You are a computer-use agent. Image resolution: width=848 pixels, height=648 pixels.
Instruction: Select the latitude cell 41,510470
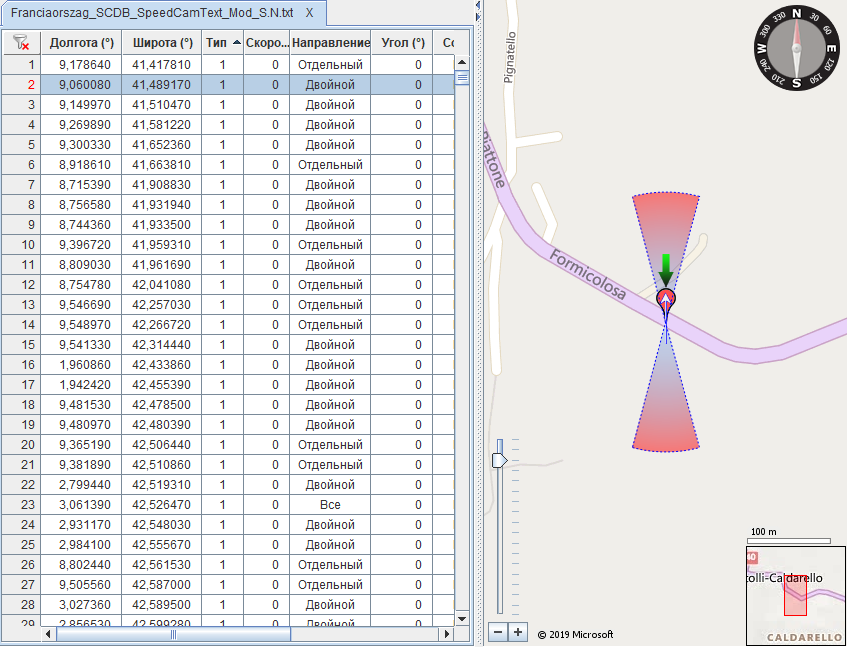pyautogui.click(x=162, y=105)
